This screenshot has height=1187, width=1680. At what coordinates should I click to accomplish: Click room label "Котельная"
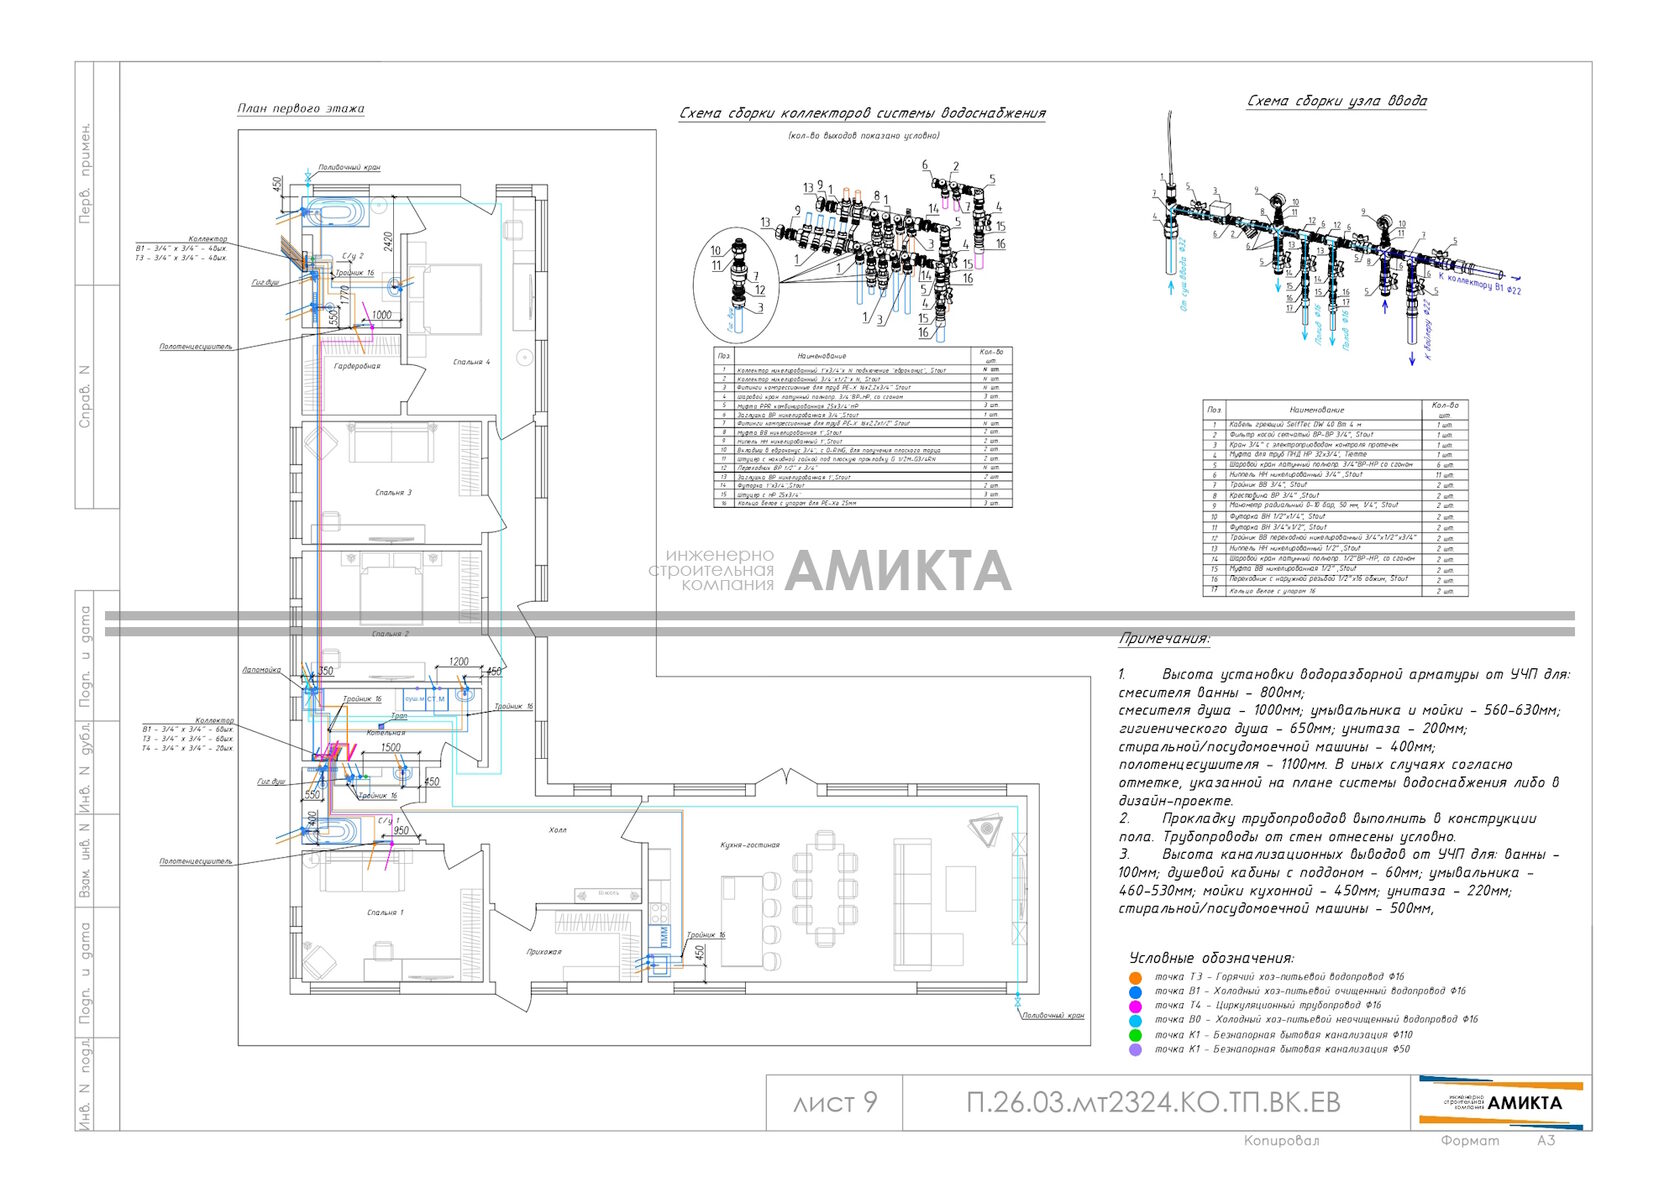386,733
